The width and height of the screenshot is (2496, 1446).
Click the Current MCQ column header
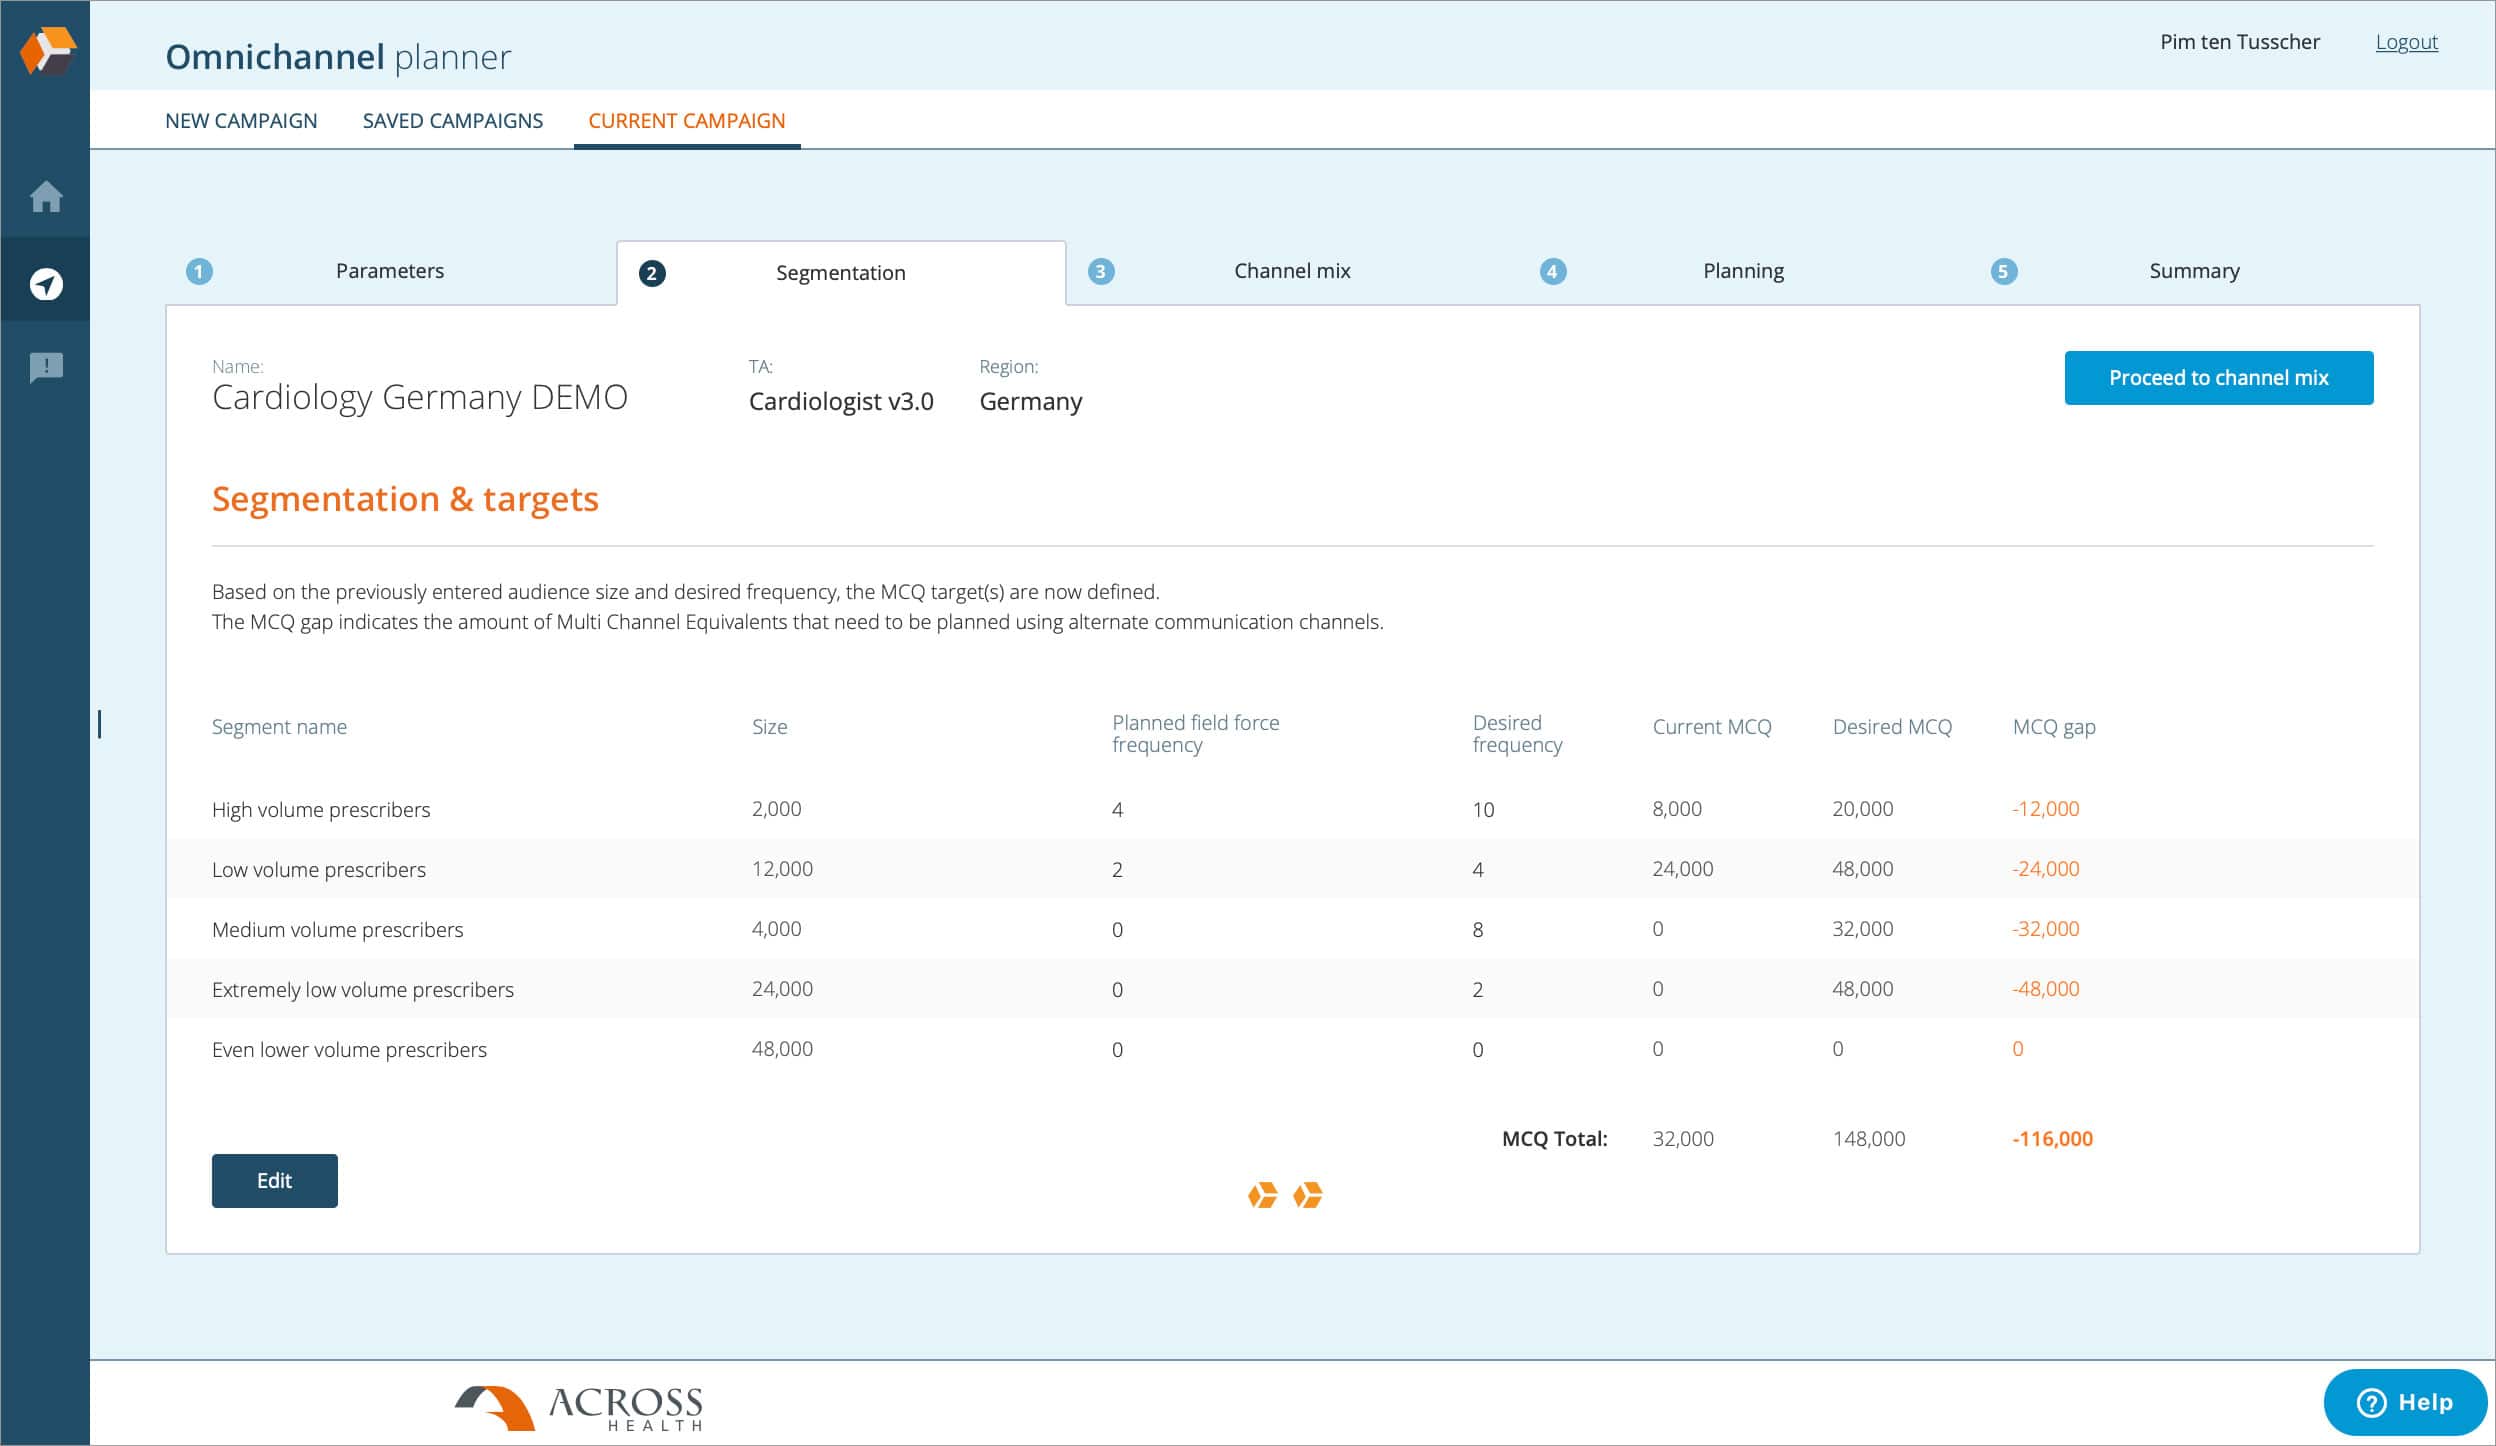coord(1711,727)
